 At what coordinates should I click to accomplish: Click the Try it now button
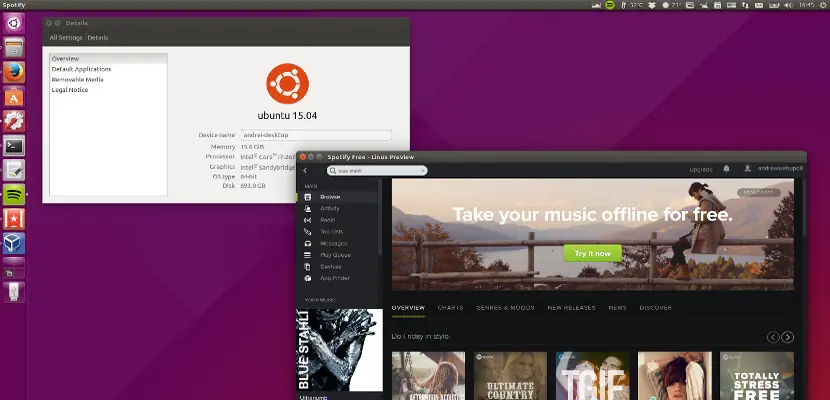592,253
